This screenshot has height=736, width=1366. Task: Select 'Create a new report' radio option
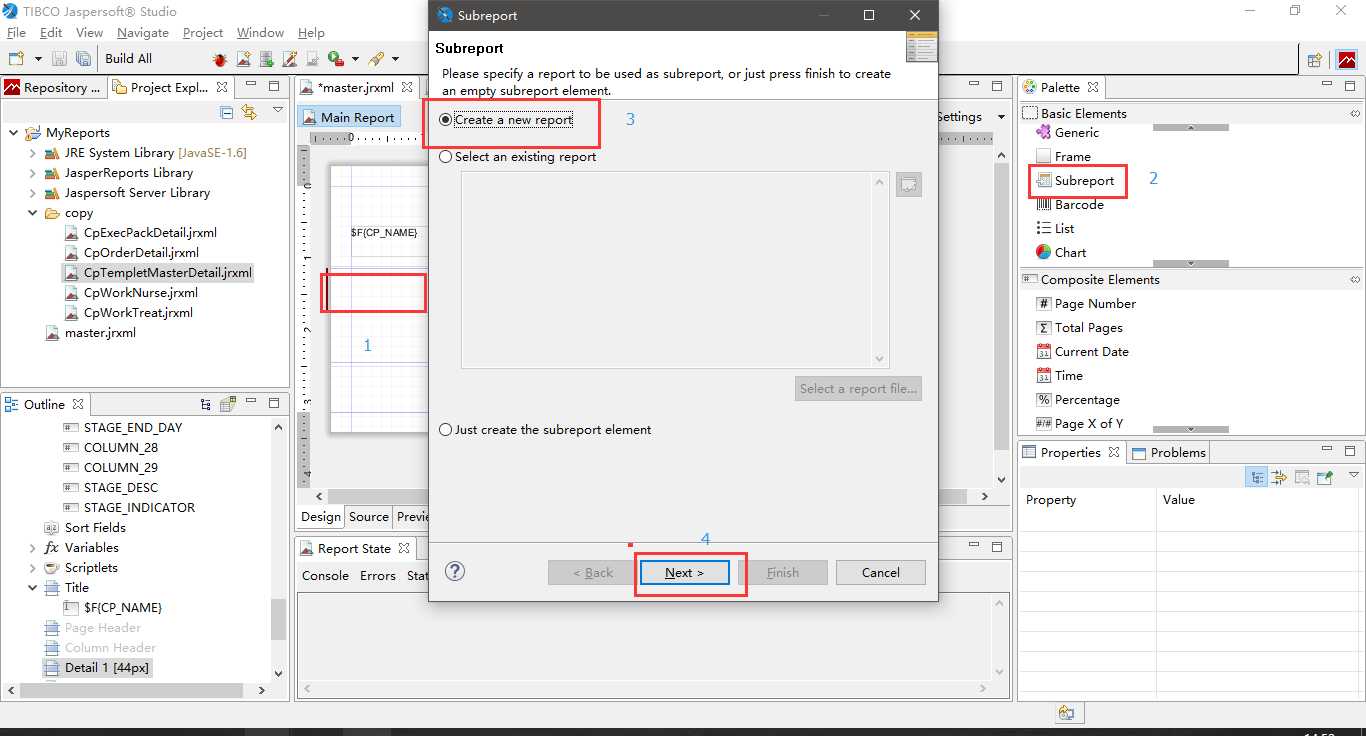(x=506, y=119)
